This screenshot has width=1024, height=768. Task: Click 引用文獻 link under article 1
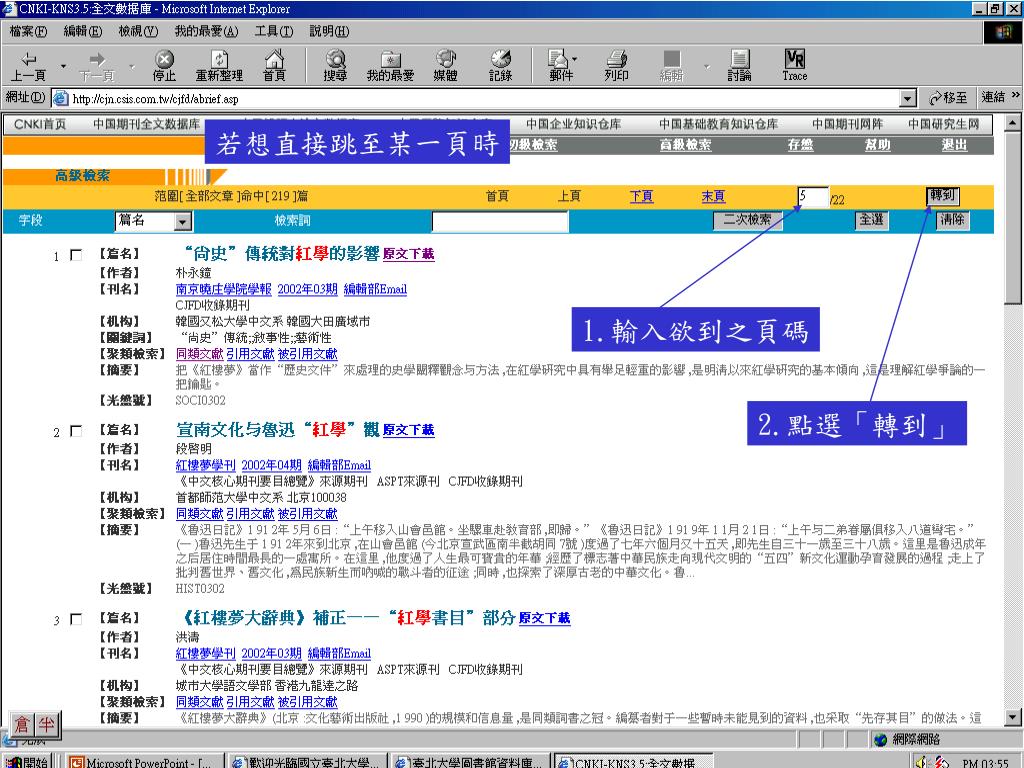tap(250, 354)
